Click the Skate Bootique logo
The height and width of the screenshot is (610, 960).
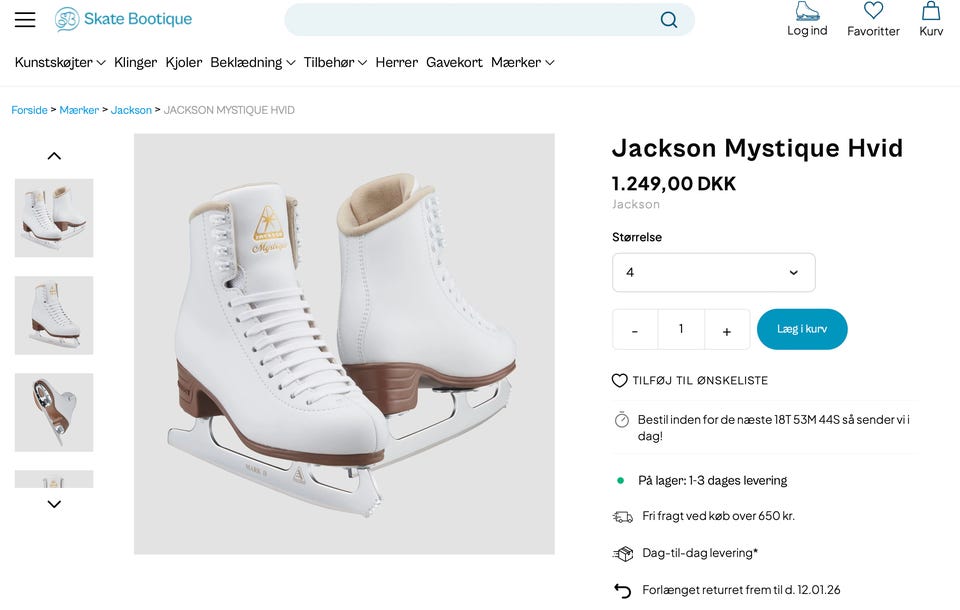tap(123, 19)
